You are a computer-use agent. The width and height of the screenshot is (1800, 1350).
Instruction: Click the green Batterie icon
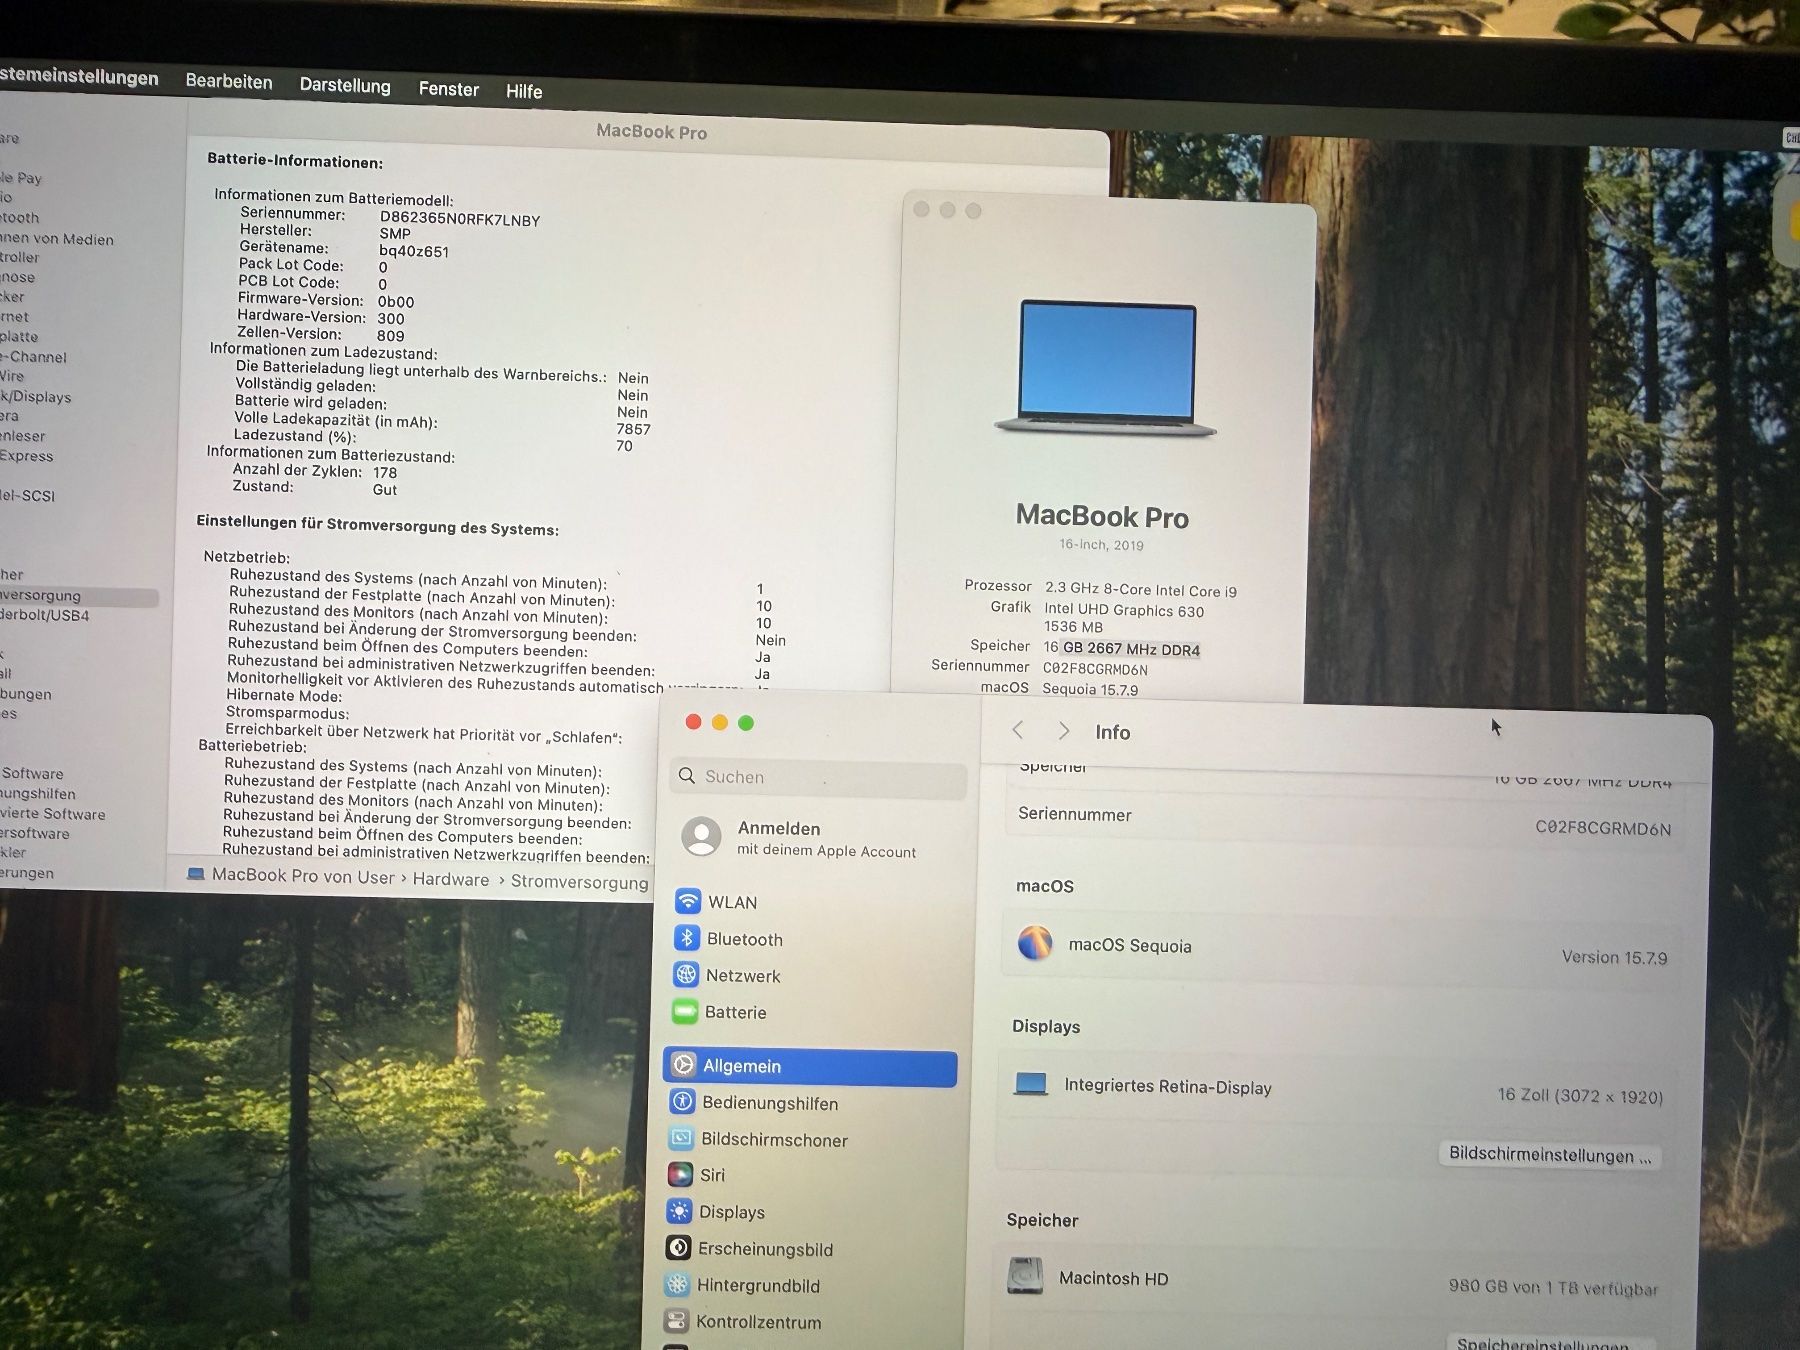[x=685, y=1011]
